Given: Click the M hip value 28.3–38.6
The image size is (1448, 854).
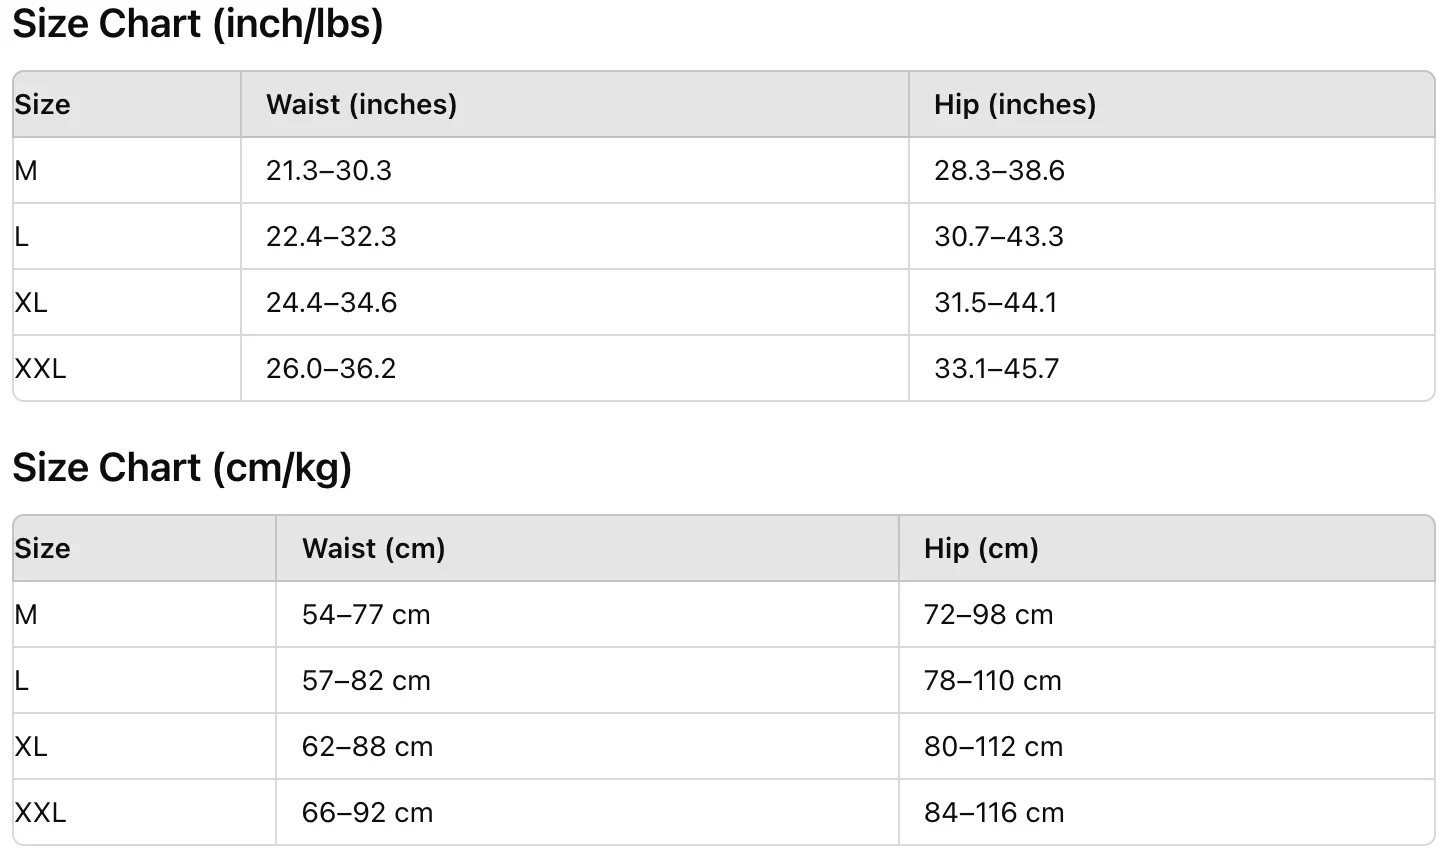Looking at the screenshot, I should (999, 170).
